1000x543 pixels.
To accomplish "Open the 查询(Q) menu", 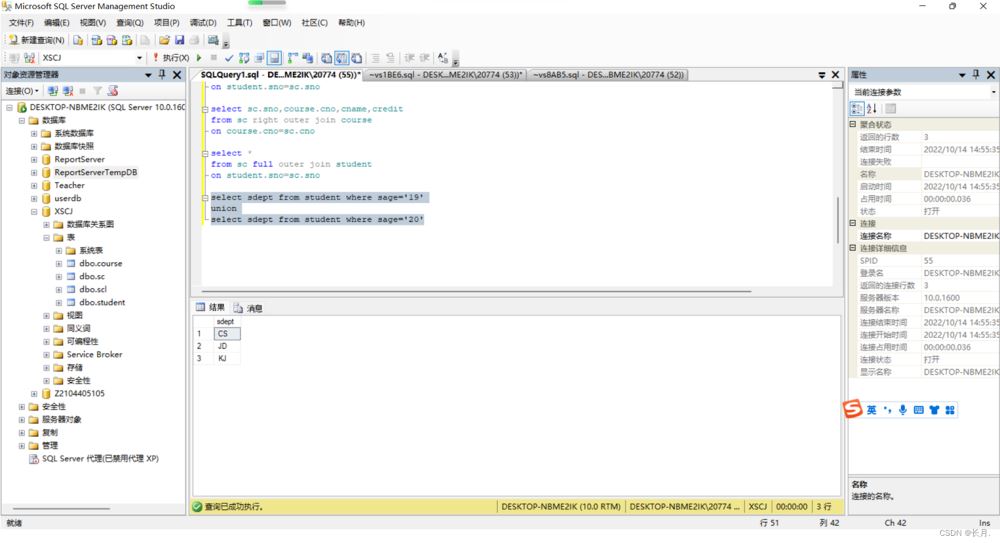I will [x=129, y=22].
